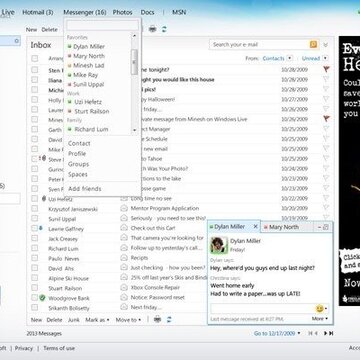Click envelope icon next to Xbox Console Repair
Screen dimensions: 360x360
(x=124, y=287)
